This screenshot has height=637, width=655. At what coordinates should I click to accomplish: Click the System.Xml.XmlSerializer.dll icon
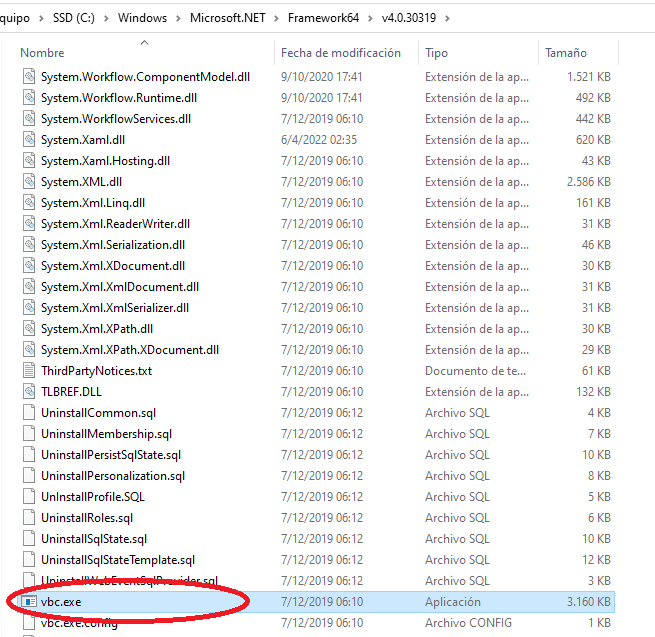coord(29,308)
